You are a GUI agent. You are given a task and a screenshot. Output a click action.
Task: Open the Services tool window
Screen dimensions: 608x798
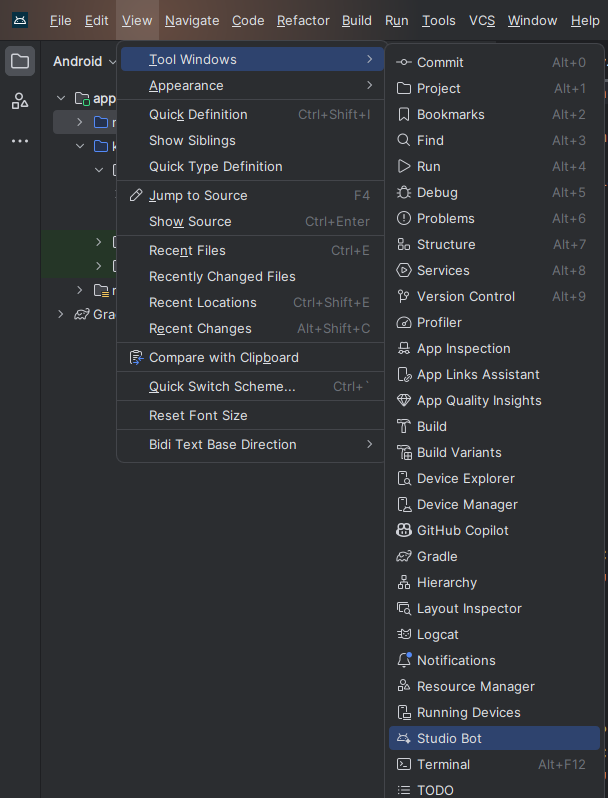click(494, 270)
